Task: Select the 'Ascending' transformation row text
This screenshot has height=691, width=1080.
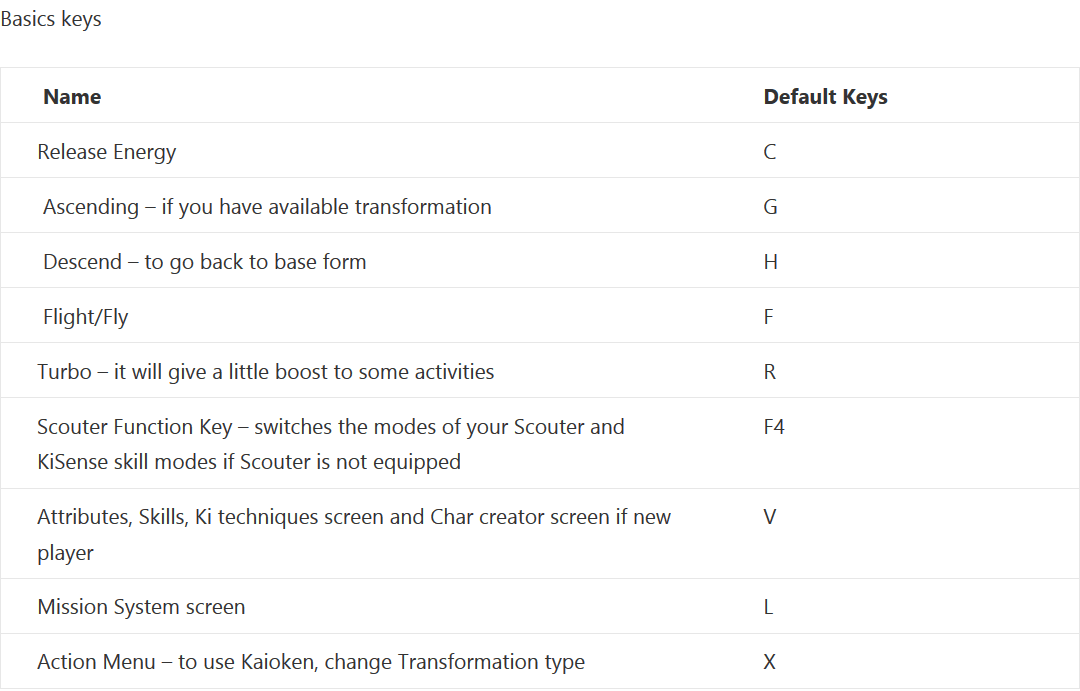Action: pyautogui.click(x=267, y=207)
